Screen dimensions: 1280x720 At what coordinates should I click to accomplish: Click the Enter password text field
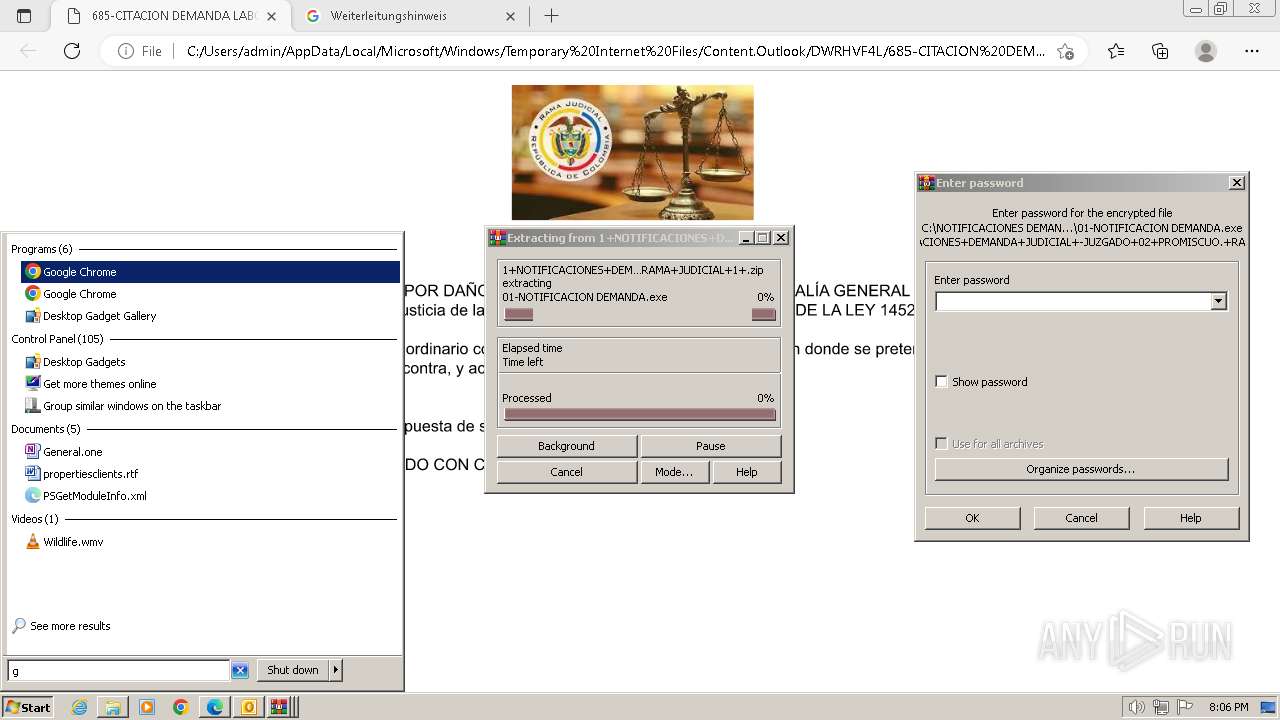coord(1073,301)
